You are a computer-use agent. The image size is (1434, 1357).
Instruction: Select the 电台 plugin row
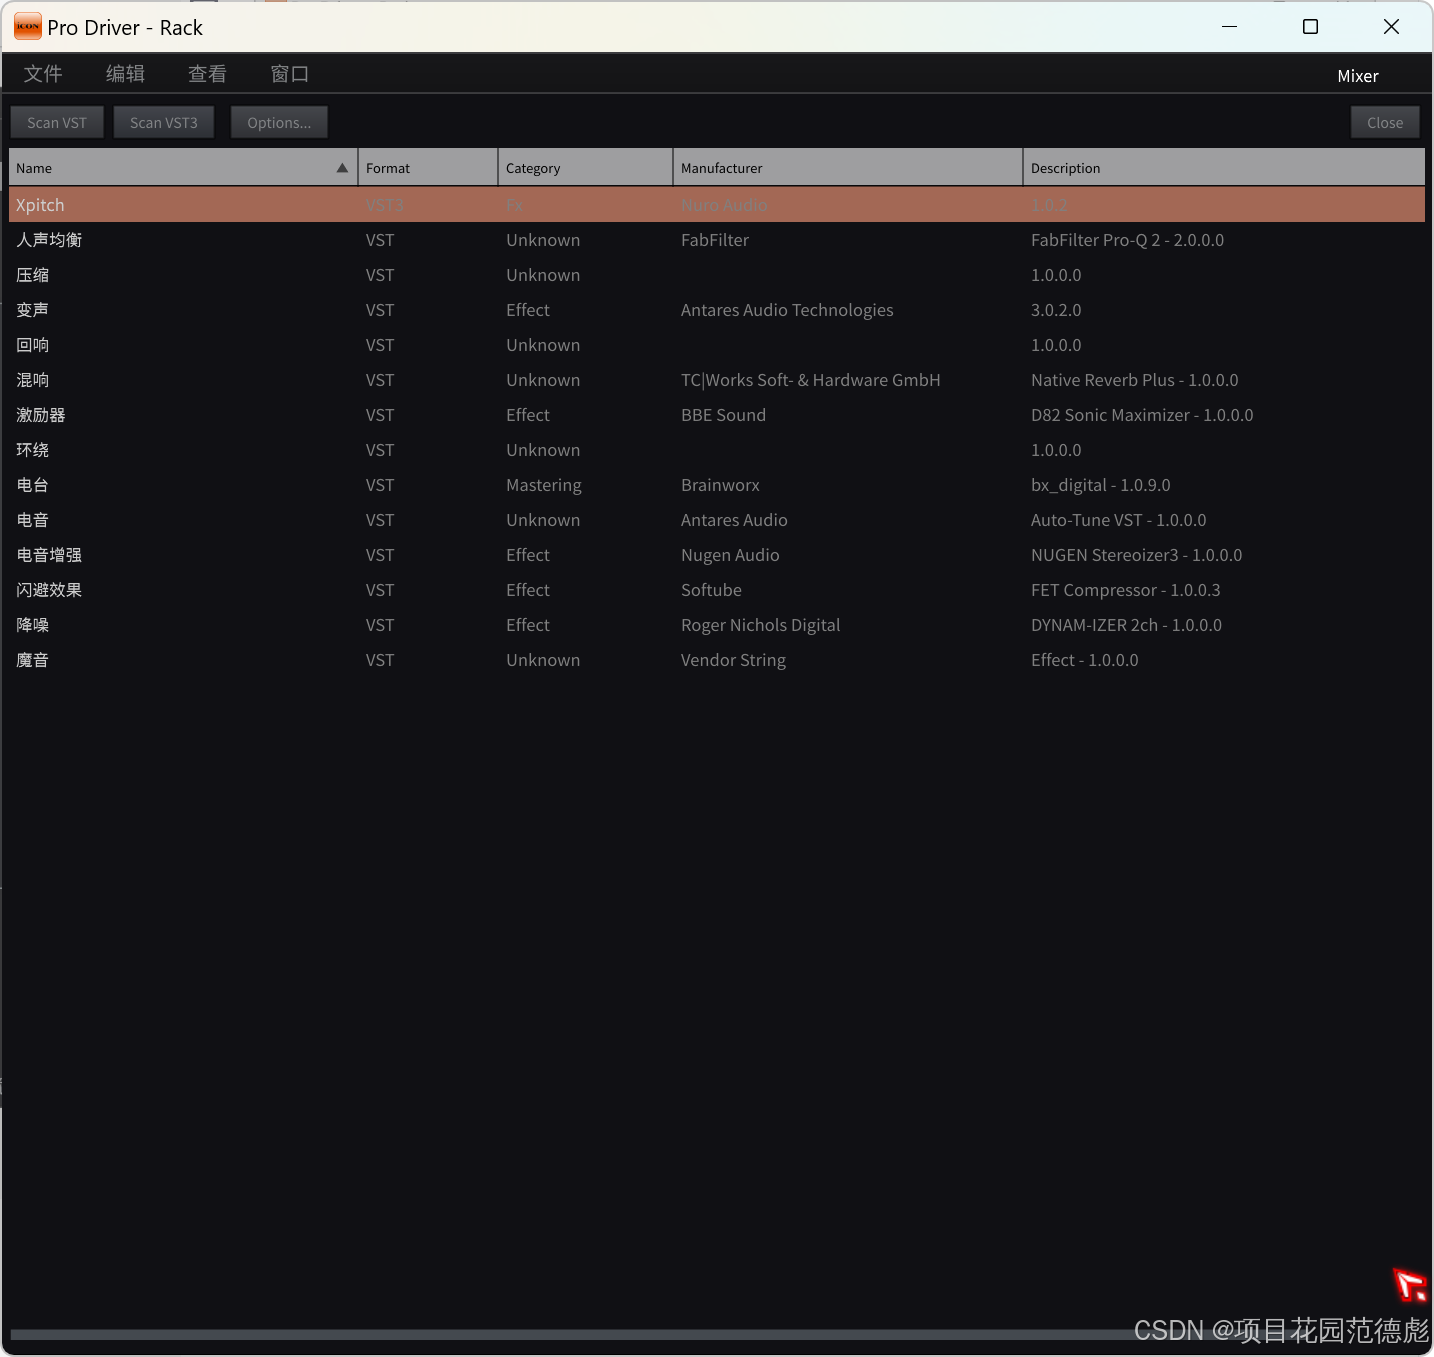[x=717, y=485]
